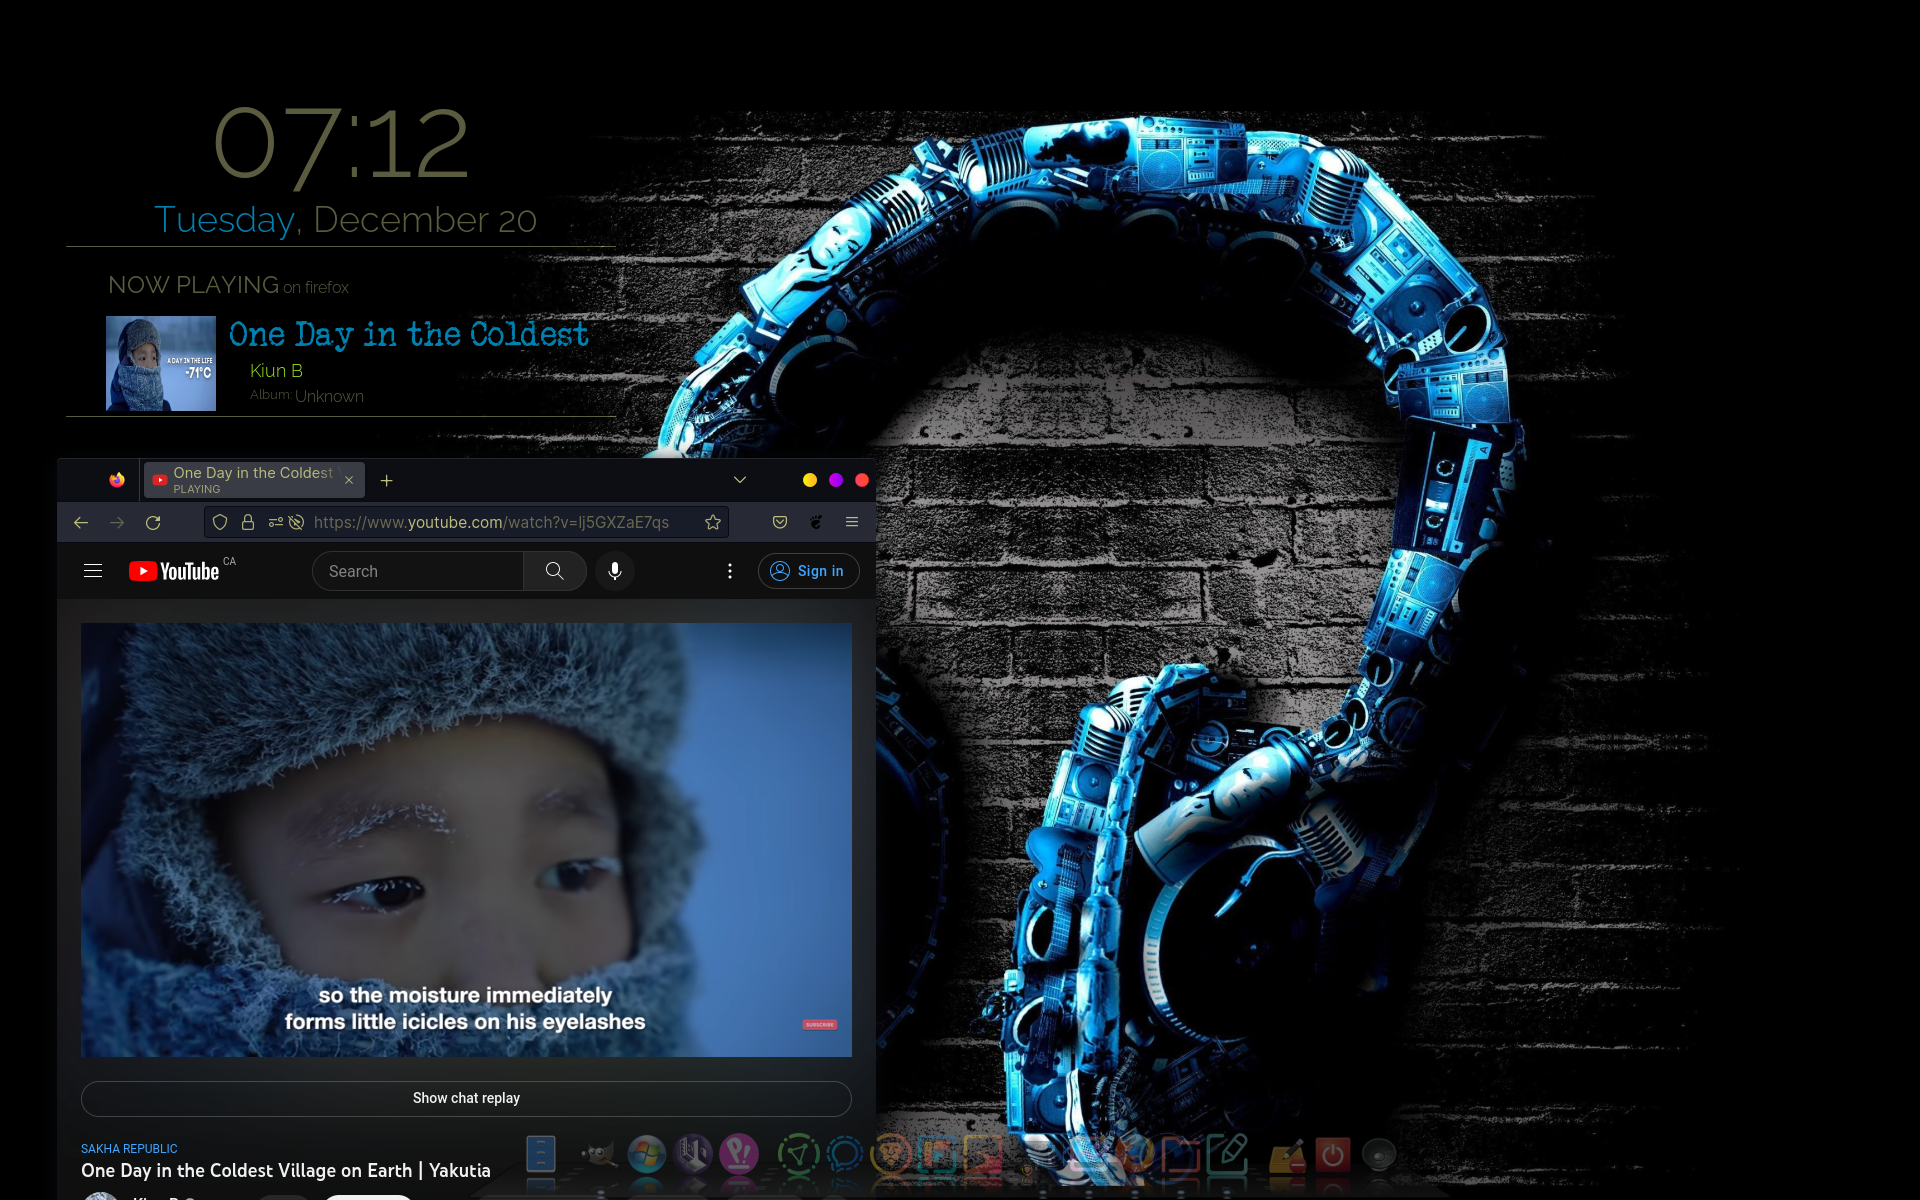The image size is (1920, 1200).
Task: Click the Sign in button
Action: click(808, 571)
